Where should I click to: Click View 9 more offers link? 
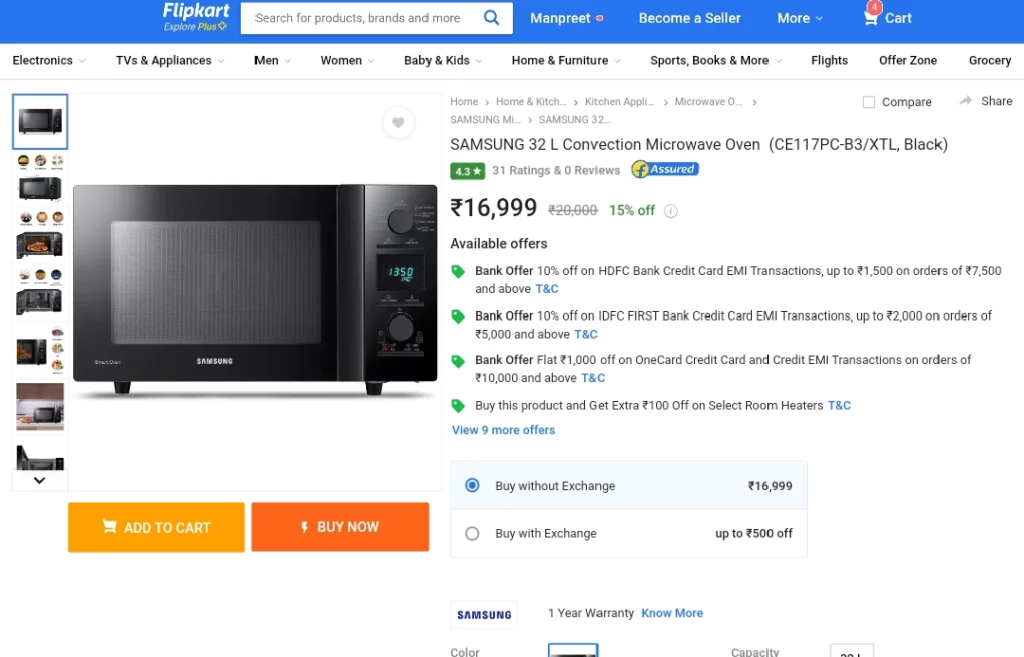coord(503,430)
